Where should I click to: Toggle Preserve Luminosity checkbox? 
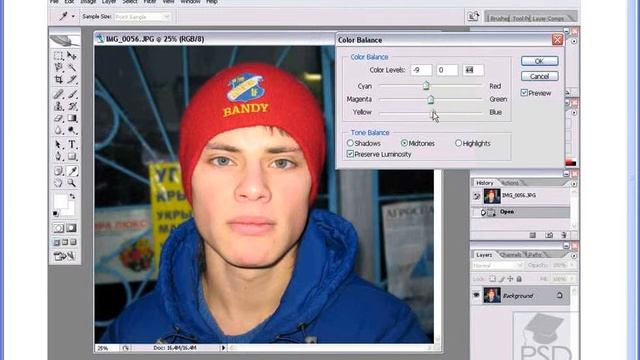tap(350, 154)
